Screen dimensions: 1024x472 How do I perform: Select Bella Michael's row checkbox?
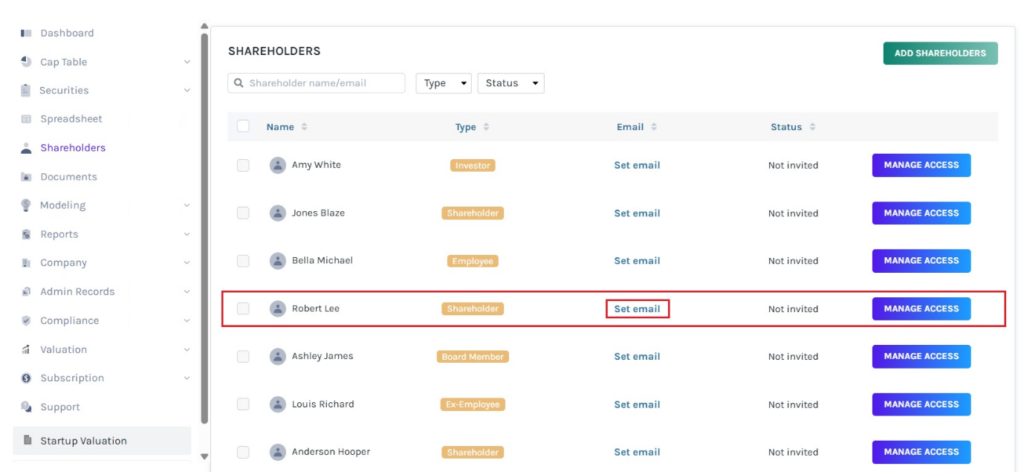[x=243, y=261]
